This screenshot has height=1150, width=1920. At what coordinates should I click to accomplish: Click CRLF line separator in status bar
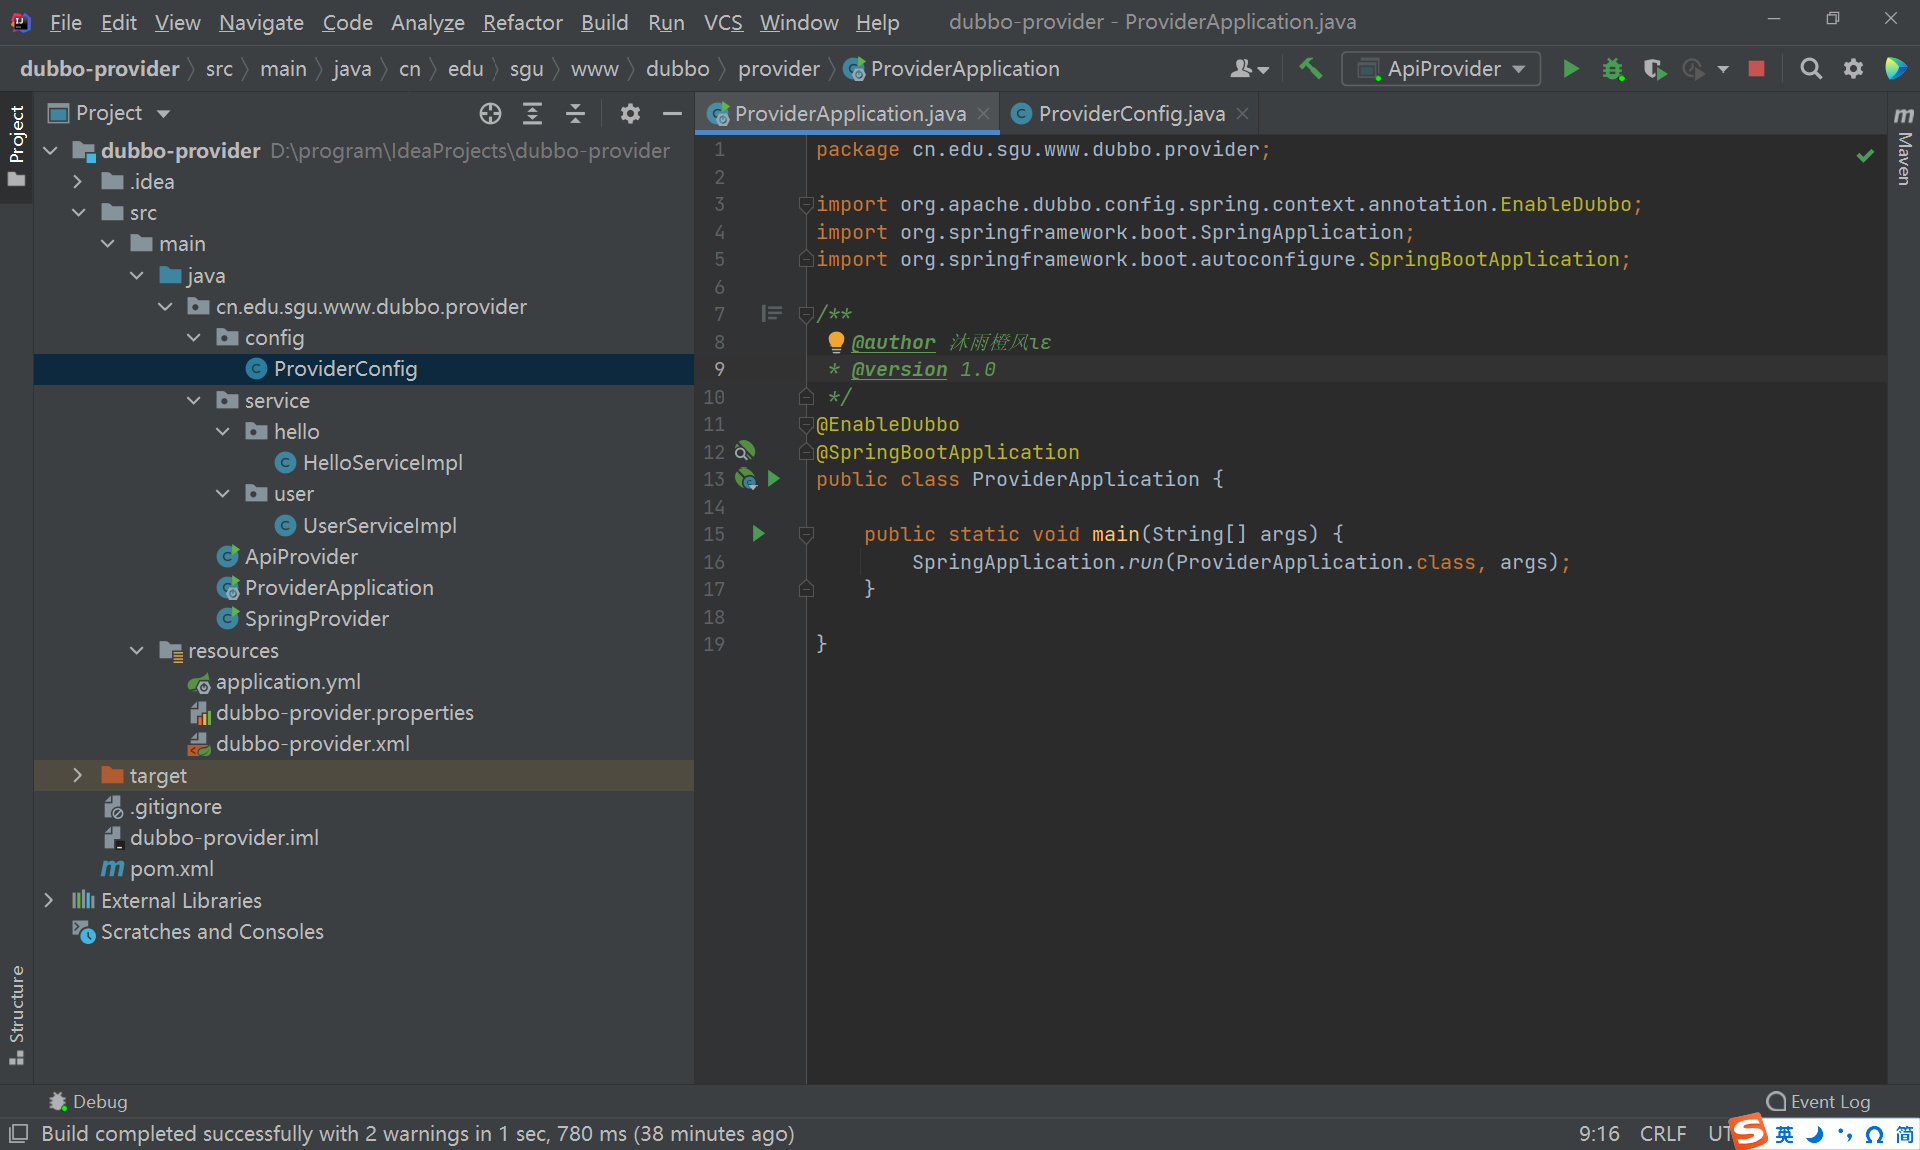pos(1662,1133)
